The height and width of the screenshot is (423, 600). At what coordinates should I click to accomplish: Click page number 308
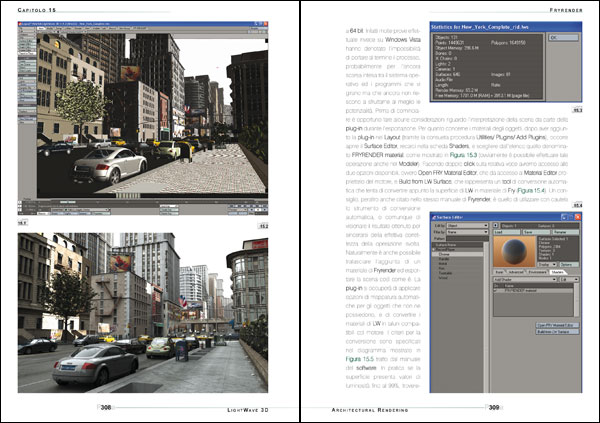pos(106,407)
